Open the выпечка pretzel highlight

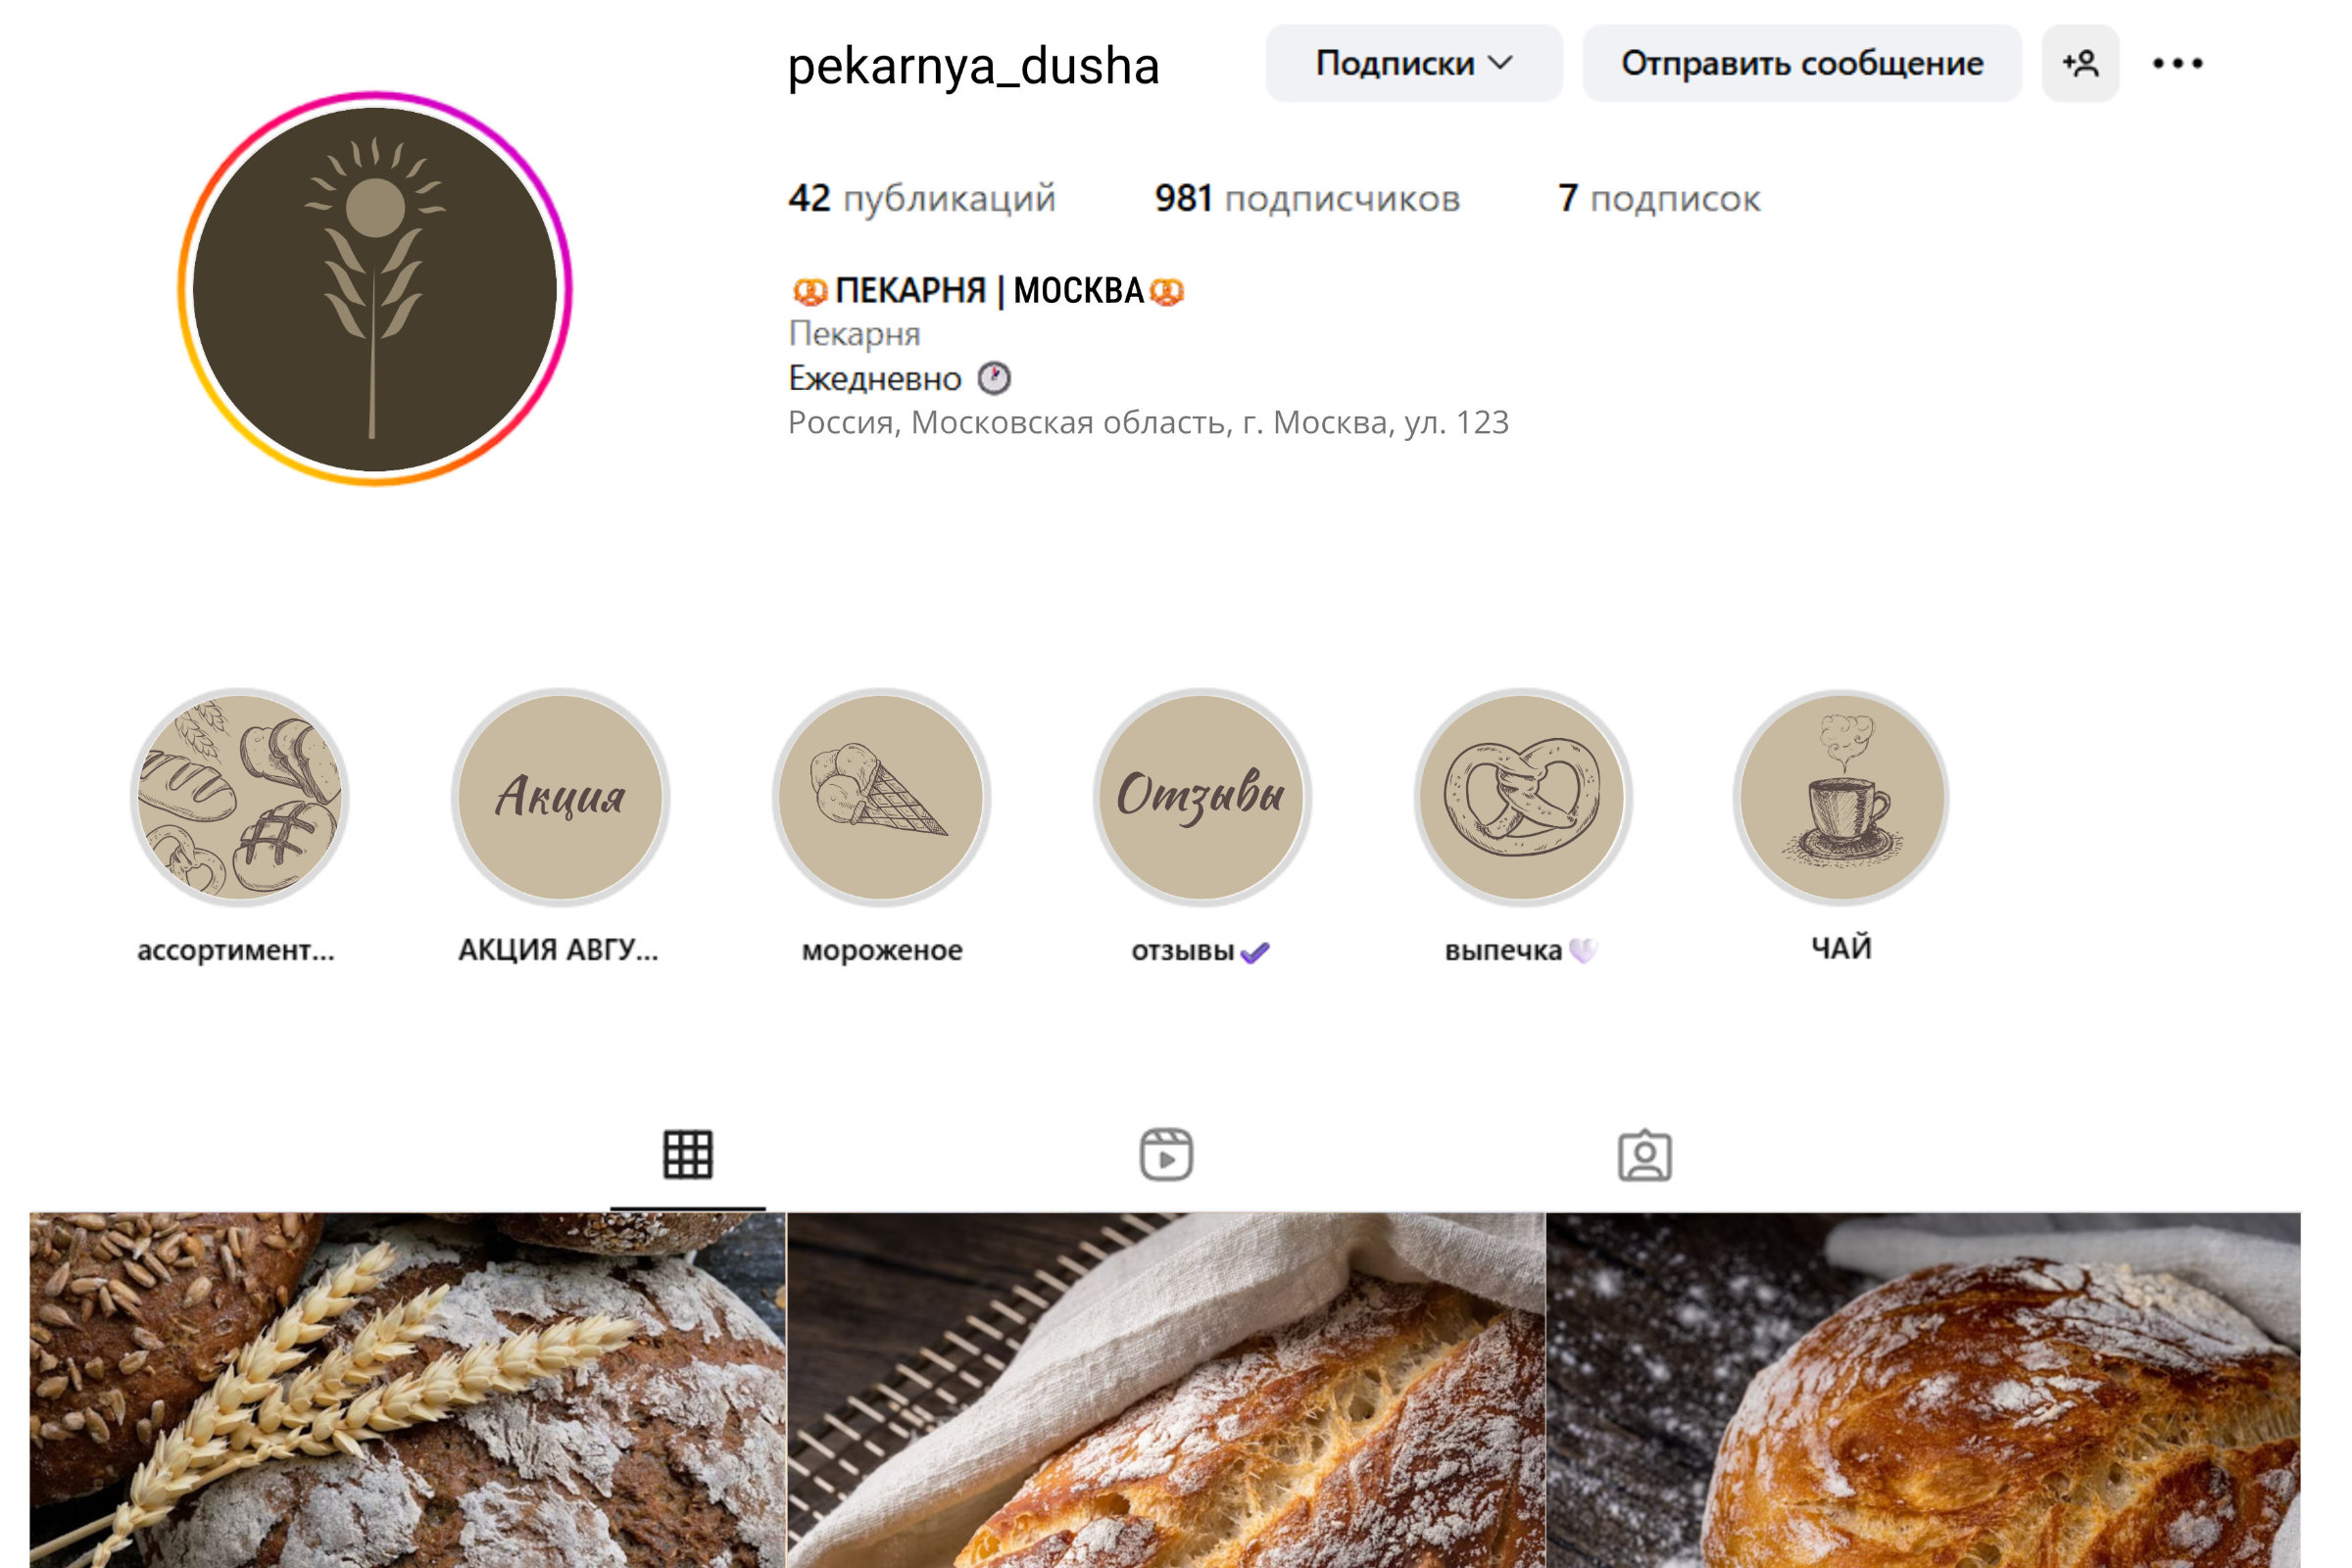[x=1523, y=797]
